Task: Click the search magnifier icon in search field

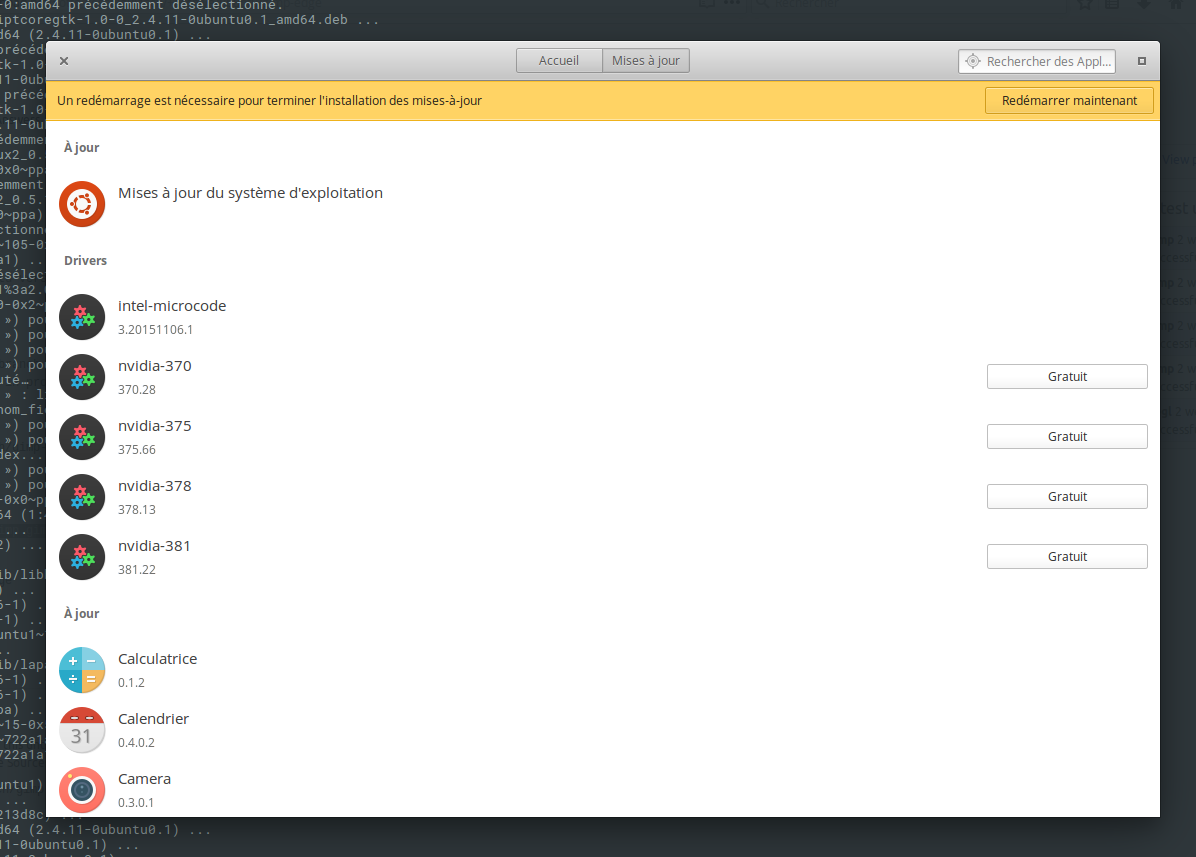Action: 973,61
